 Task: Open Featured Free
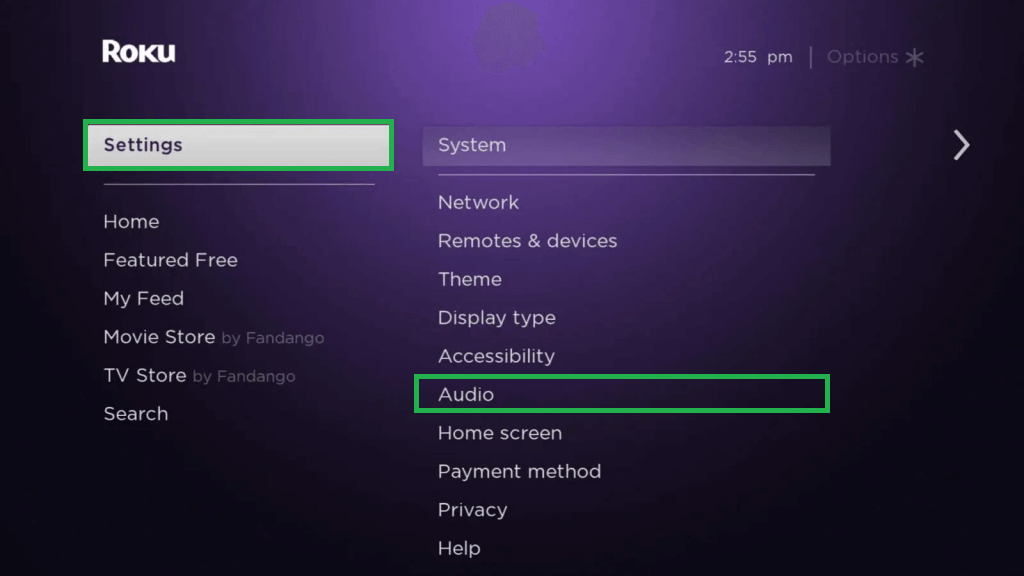point(170,261)
